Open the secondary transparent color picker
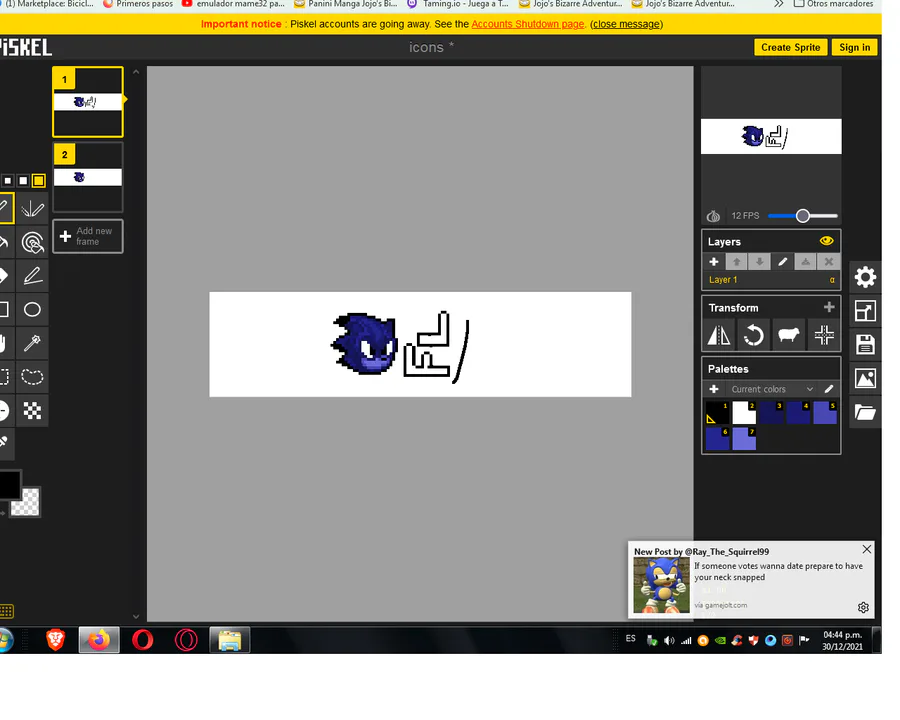 tap(27, 503)
